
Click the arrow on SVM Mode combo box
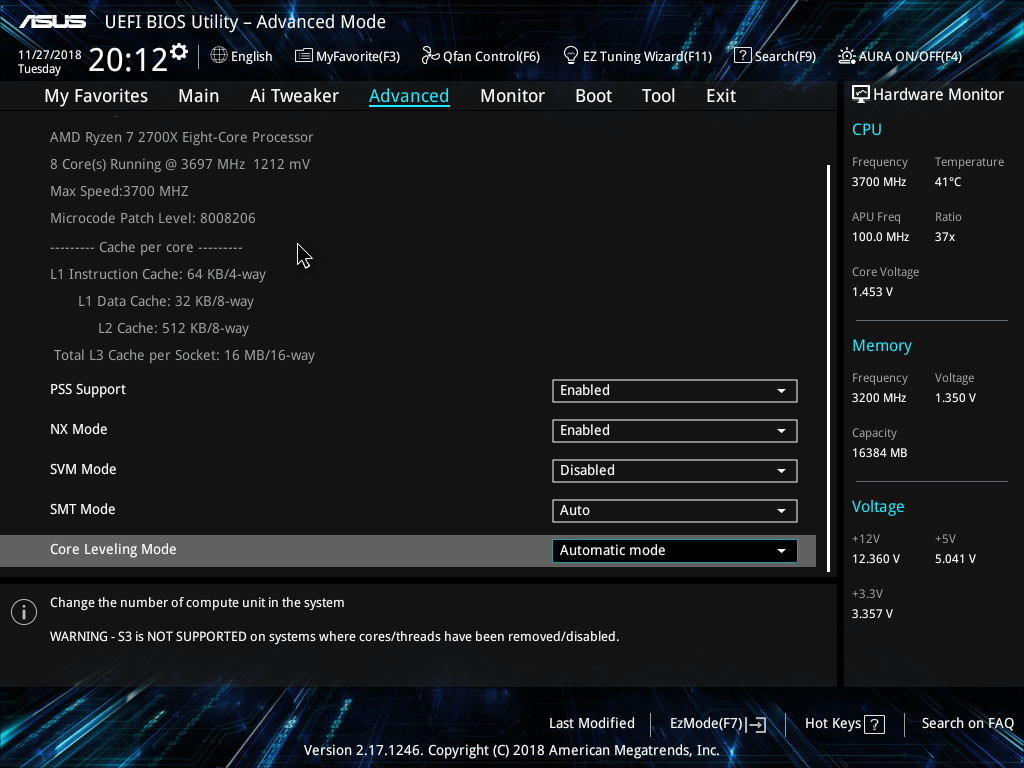[781, 471]
